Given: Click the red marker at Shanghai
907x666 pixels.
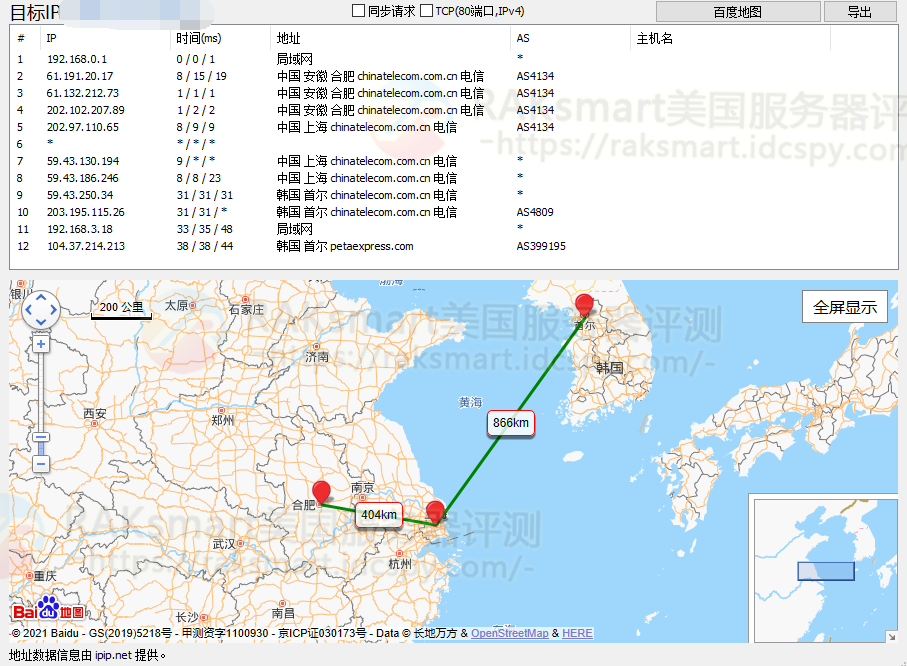Looking at the screenshot, I should click(x=435, y=513).
